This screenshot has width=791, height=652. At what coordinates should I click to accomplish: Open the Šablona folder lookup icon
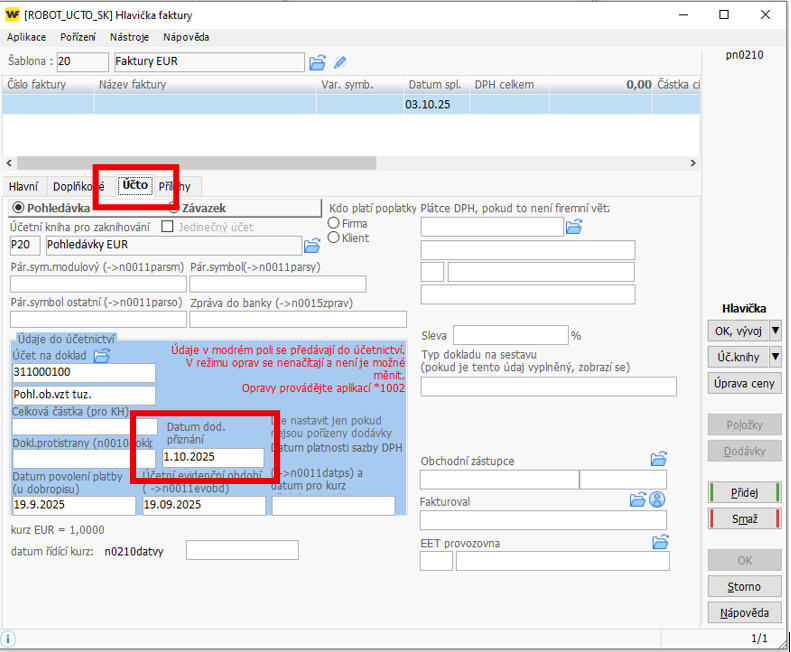(317, 63)
